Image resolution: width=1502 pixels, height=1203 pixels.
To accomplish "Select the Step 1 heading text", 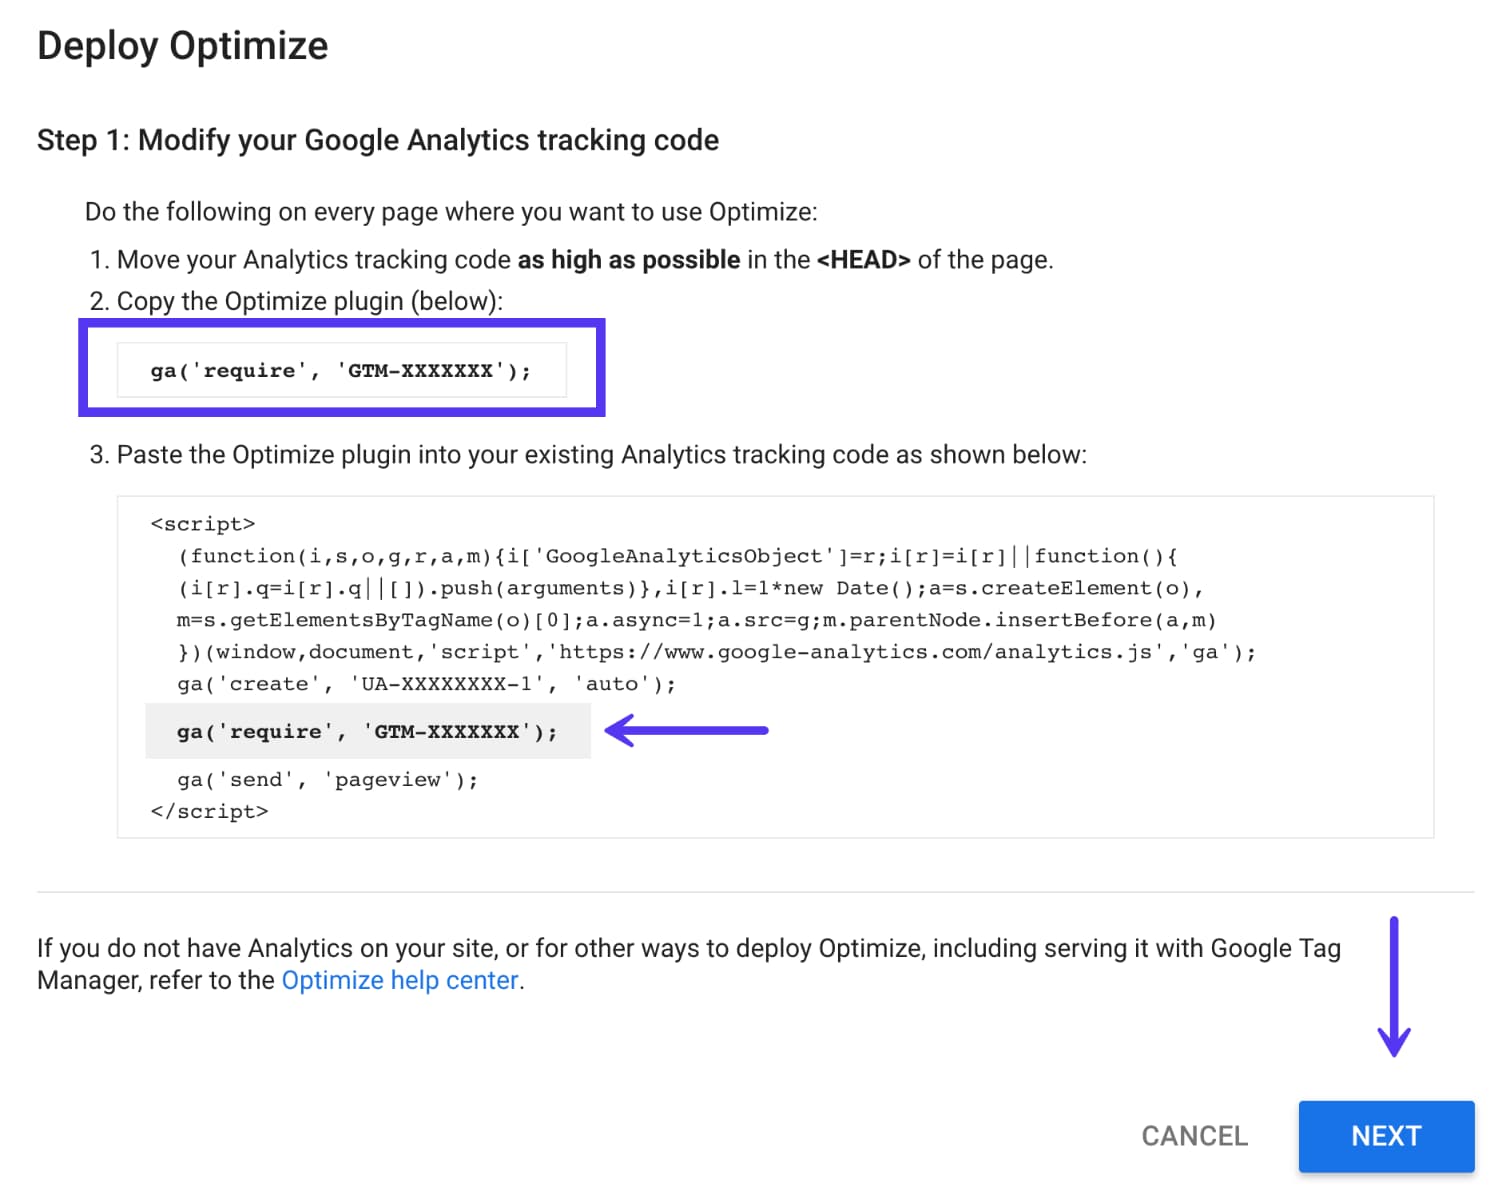I will (x=377, y=140).
